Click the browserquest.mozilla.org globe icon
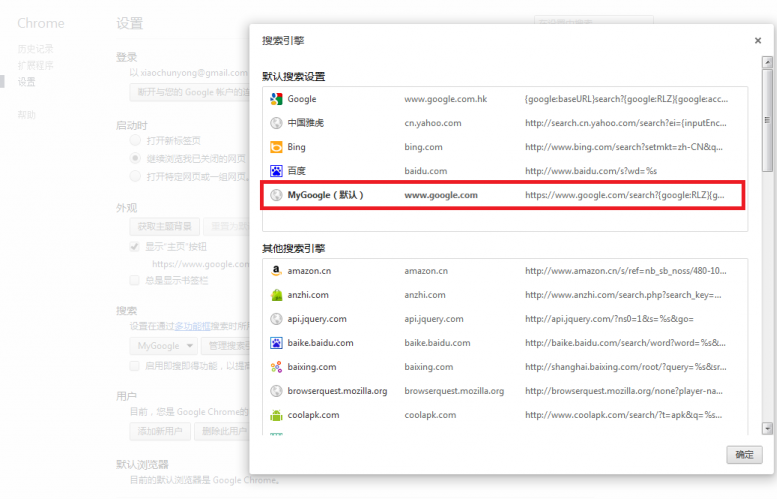The height and width of the screenshot is (499, 777). (276, 391)
